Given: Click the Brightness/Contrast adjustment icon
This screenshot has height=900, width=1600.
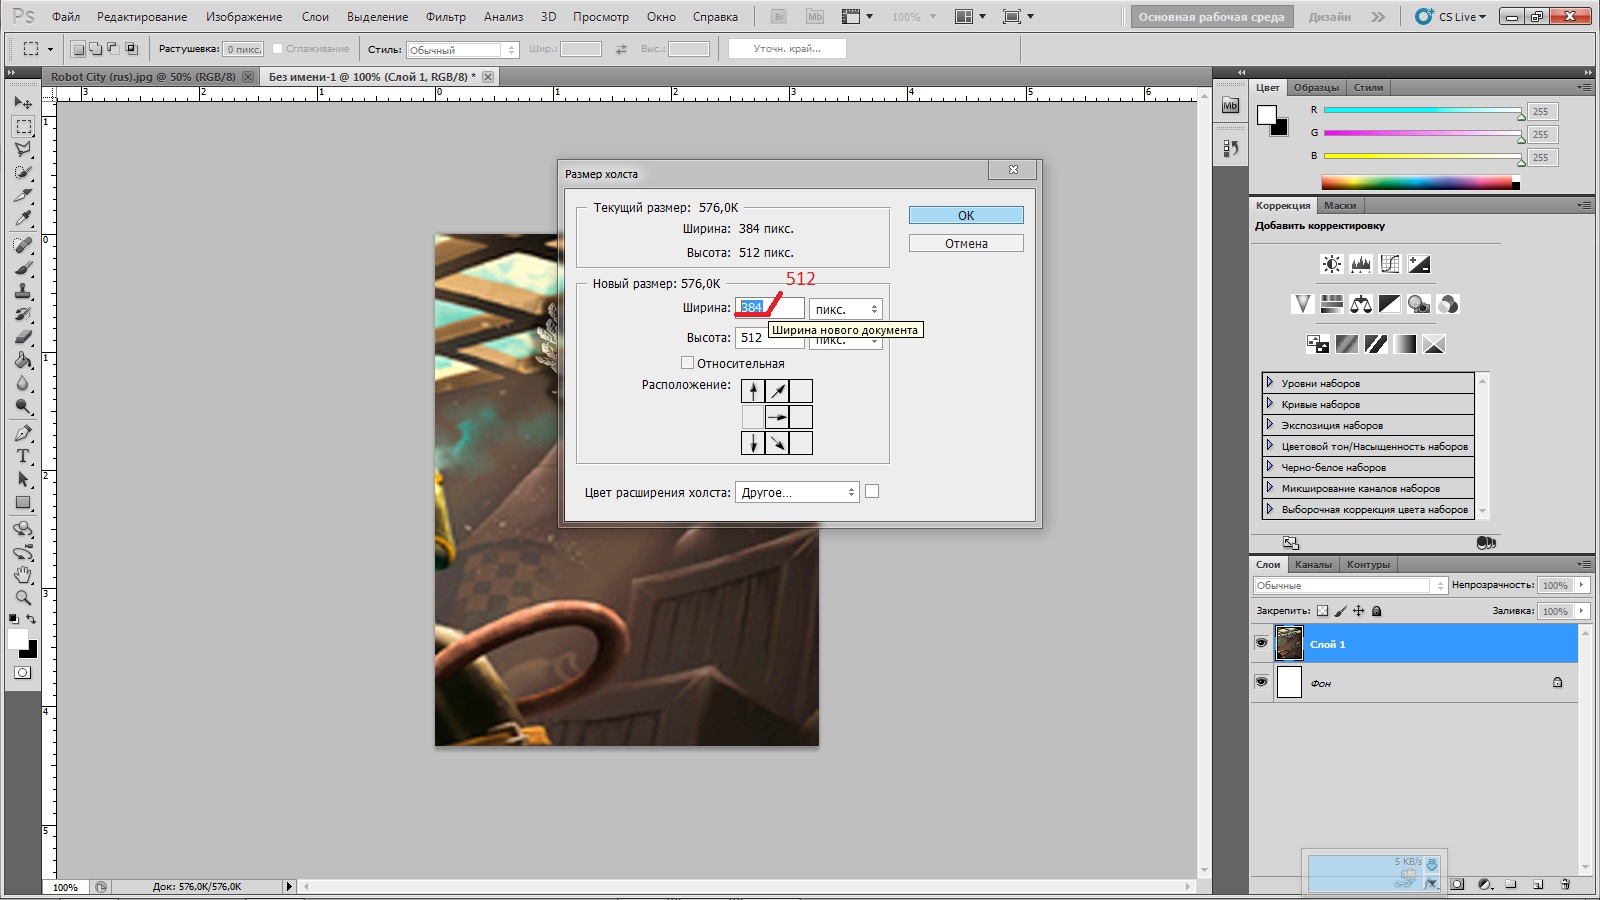Looking at the screenshot, I should click(1331, 264).
